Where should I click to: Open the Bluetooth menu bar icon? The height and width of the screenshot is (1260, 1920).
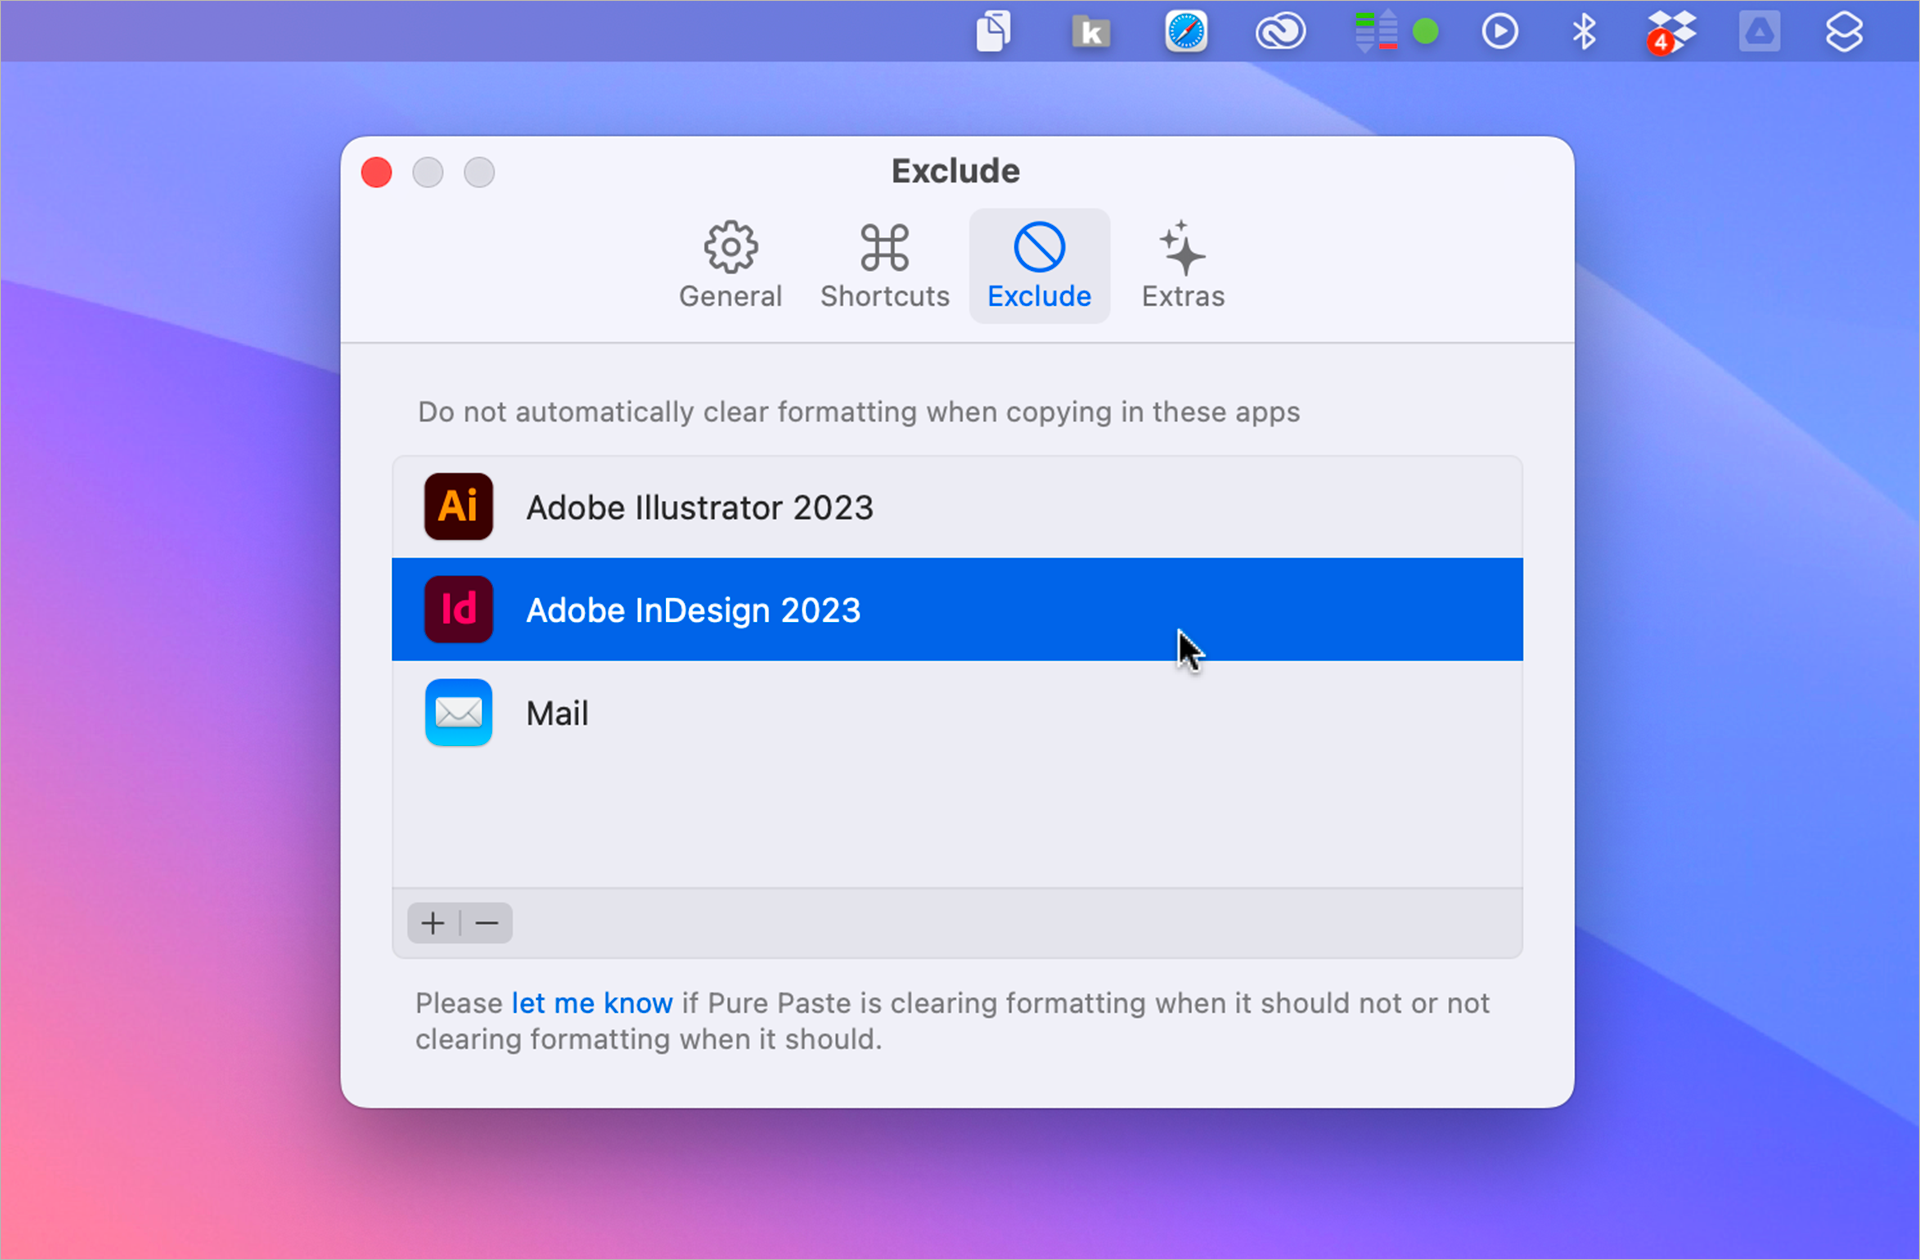pos(1583,31)
